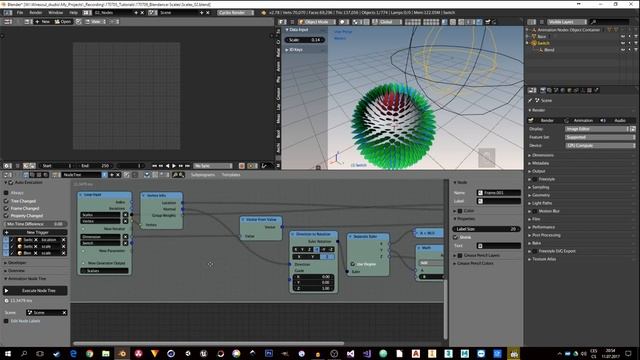Click the Animation render button

coord(580,120)
